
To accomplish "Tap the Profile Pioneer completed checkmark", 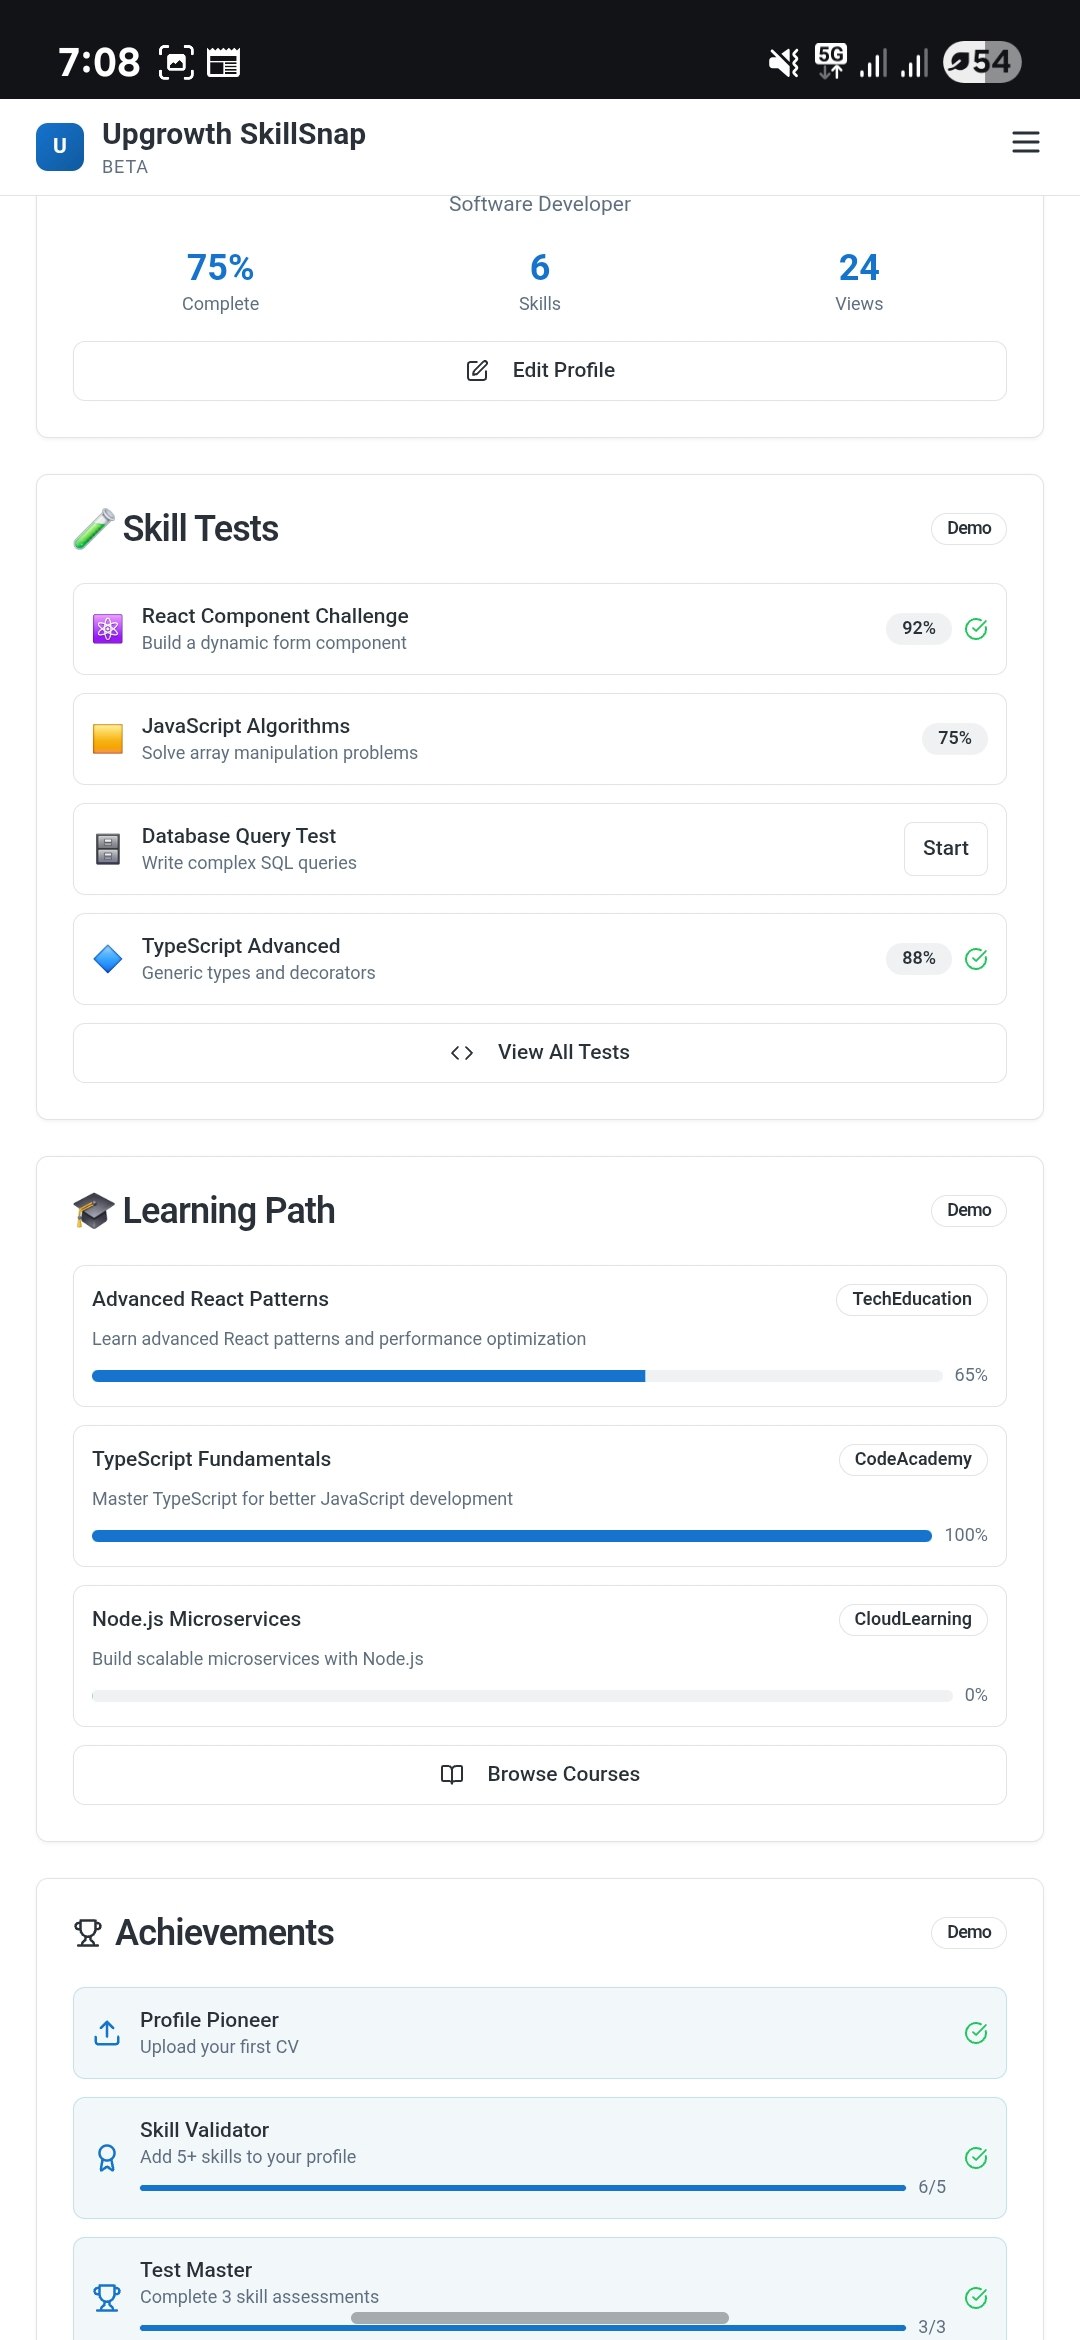I will [x=976, y=2033].
